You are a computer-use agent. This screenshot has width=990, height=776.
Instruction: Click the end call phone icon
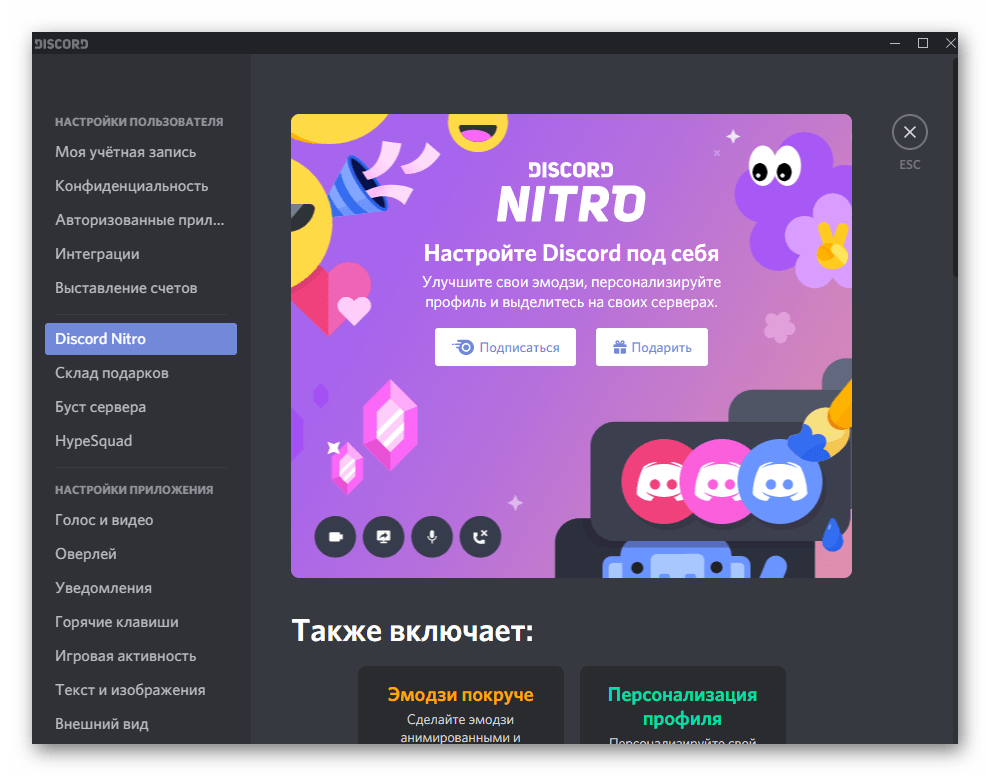[x=480, y=537]
